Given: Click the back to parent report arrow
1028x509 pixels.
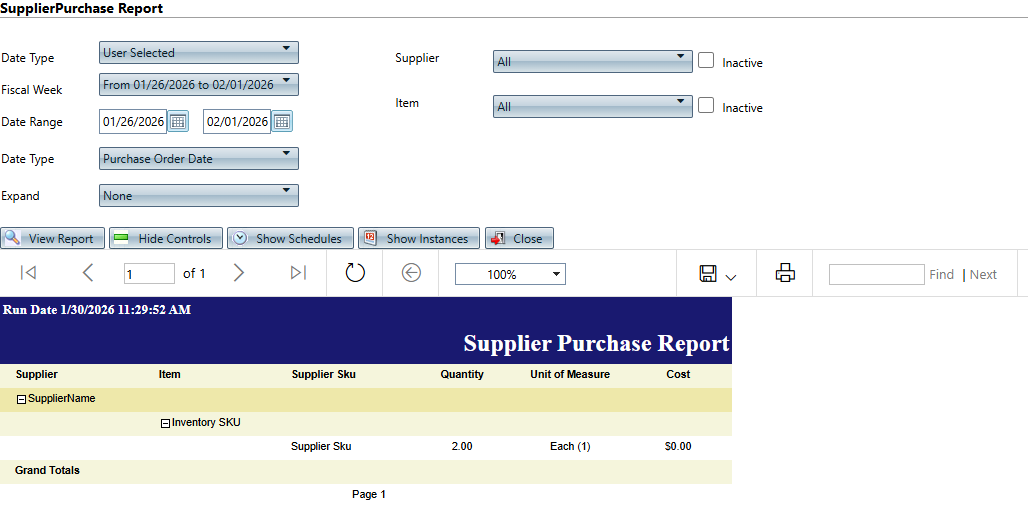Looking at the screenshot, I should 411,273.
